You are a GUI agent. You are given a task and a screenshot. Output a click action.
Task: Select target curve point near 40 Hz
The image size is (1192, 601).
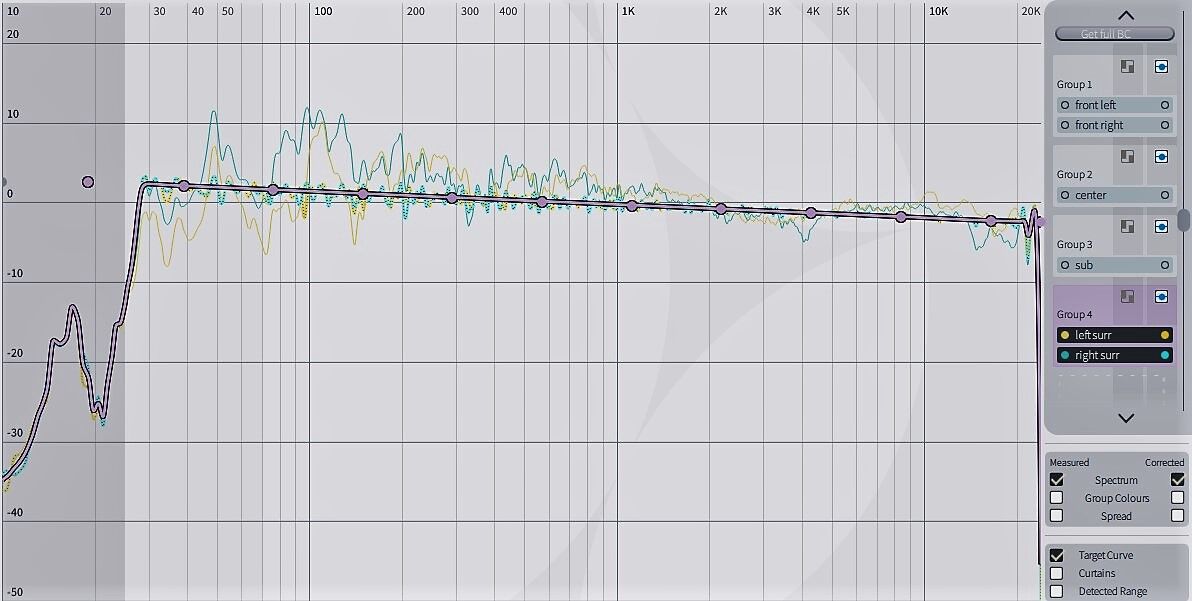pyautogui.click(x=184, y=185)
